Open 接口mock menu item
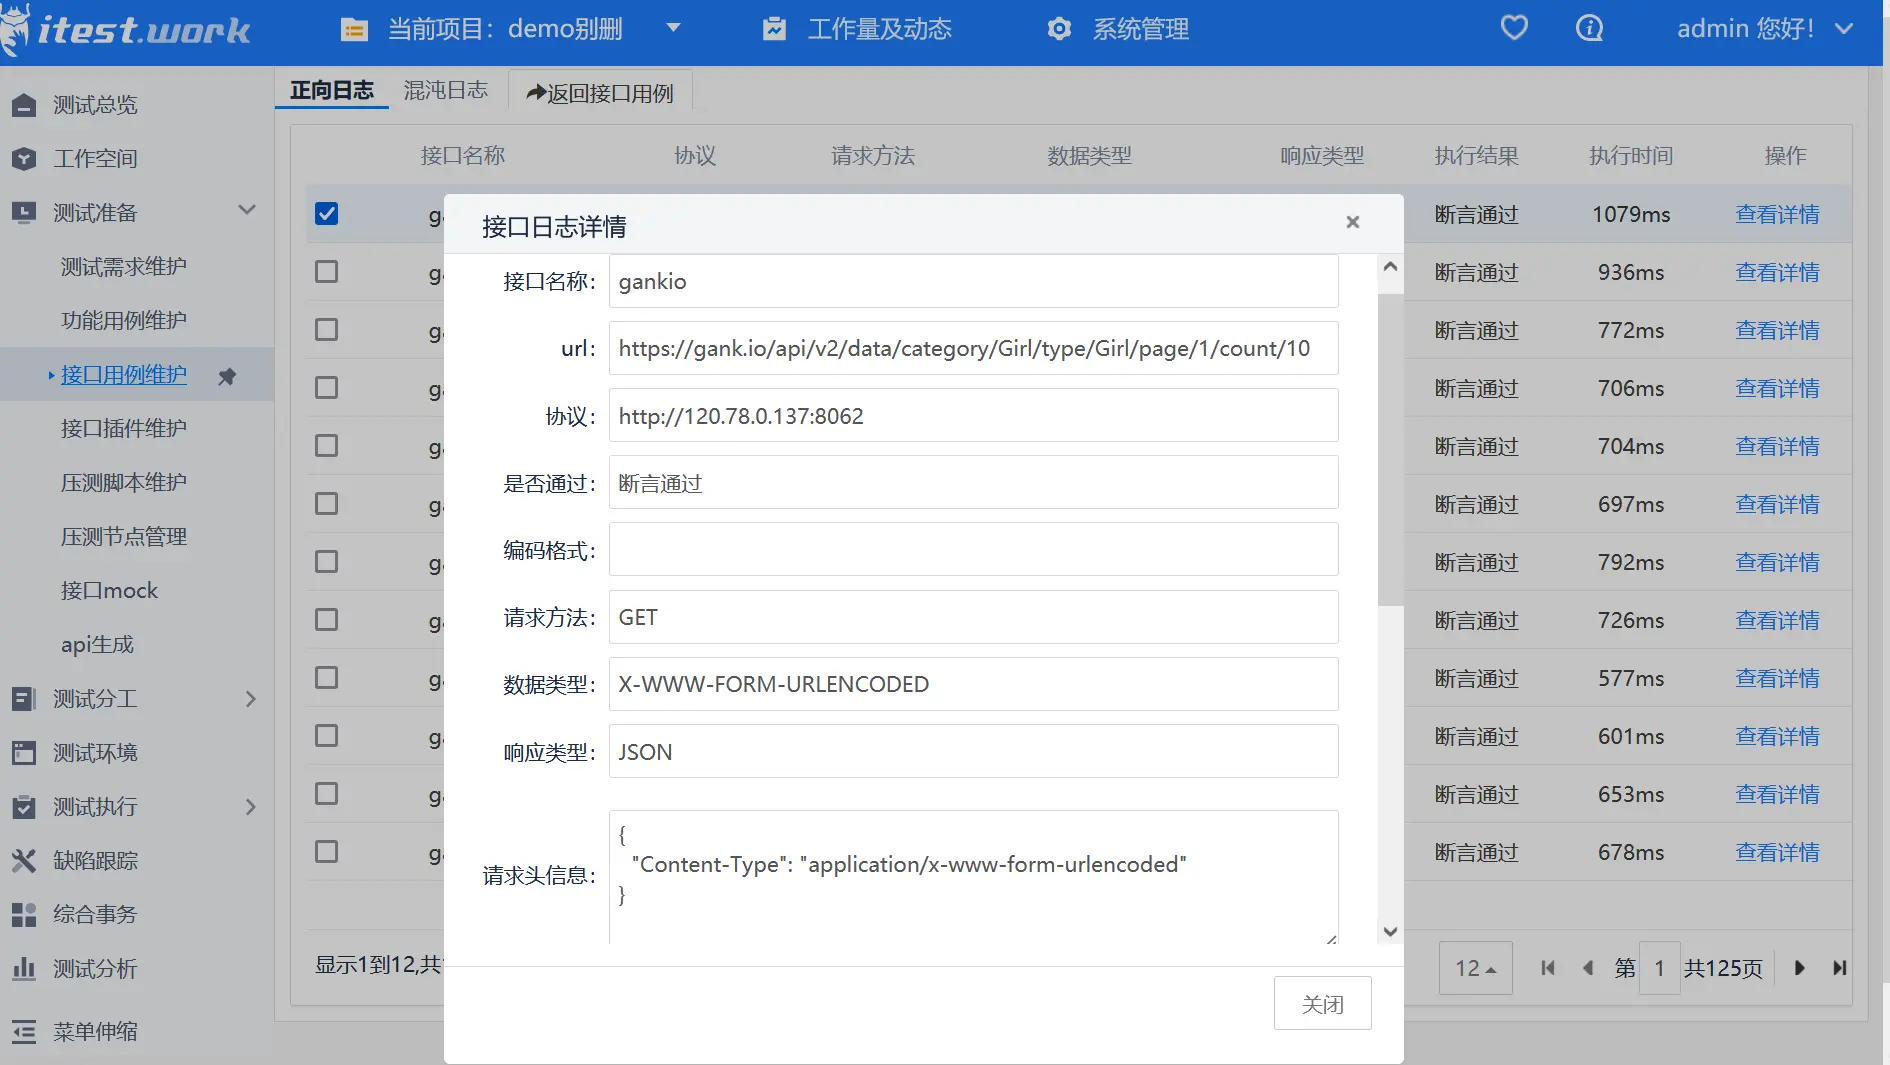 109,591
